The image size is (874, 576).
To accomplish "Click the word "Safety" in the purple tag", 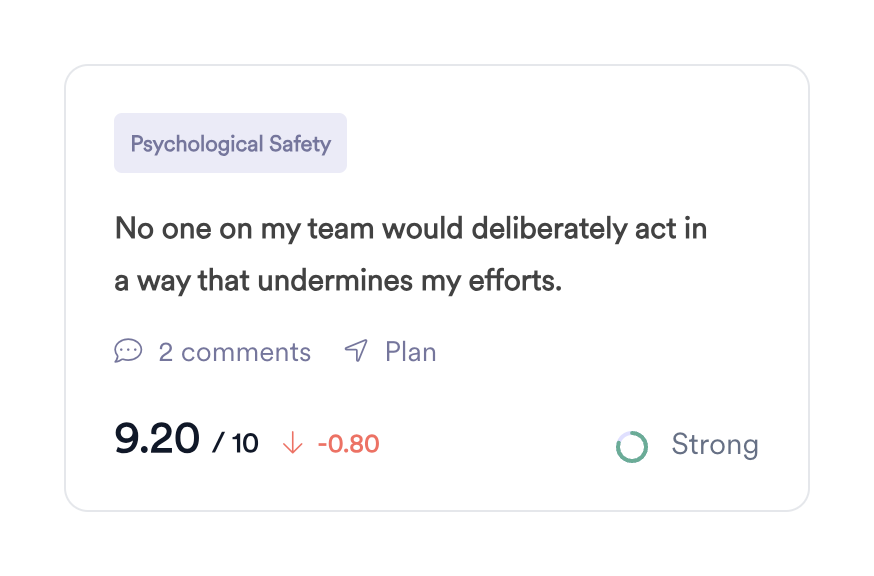I will click(300, 144).
